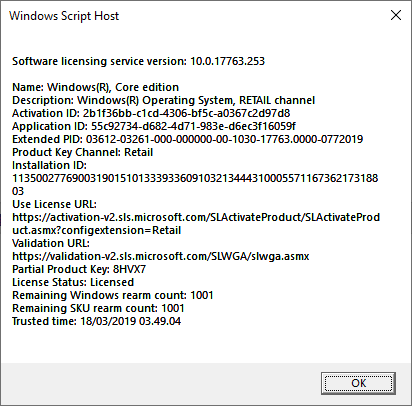Screen dimensions: 412x406
Task: Click the License Status: Licensed line
Action: click(x=73, y=282)
